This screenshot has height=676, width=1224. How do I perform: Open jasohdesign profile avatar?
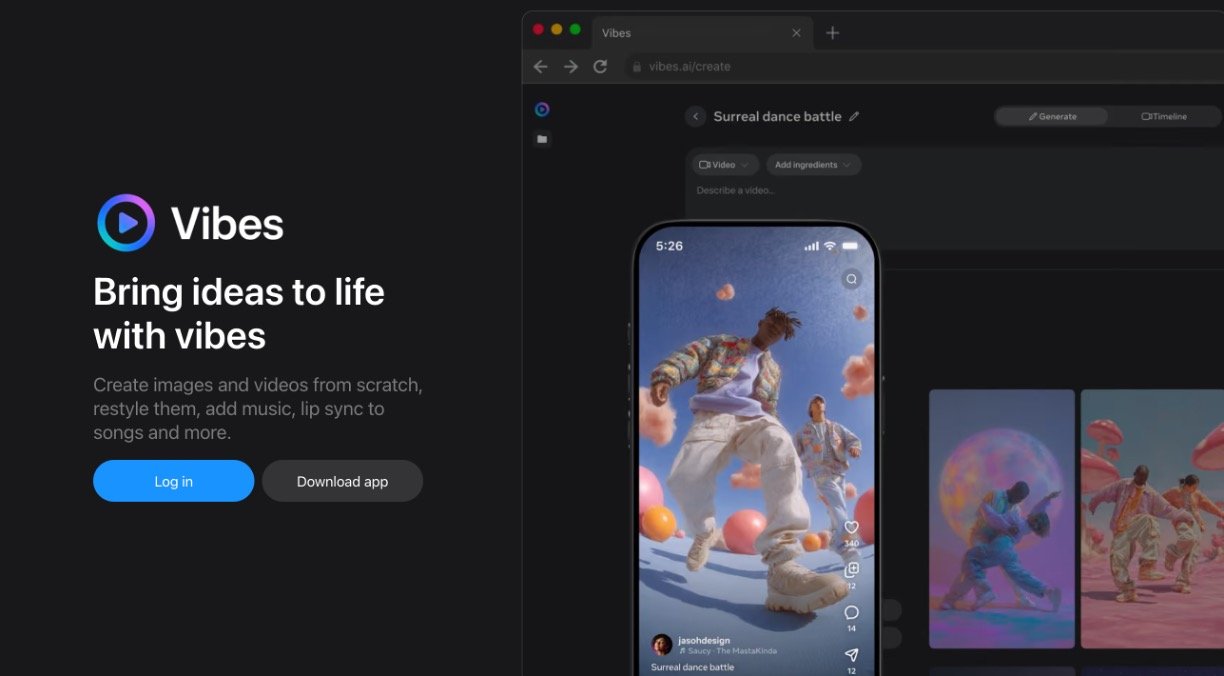click(x=661, y=644)
